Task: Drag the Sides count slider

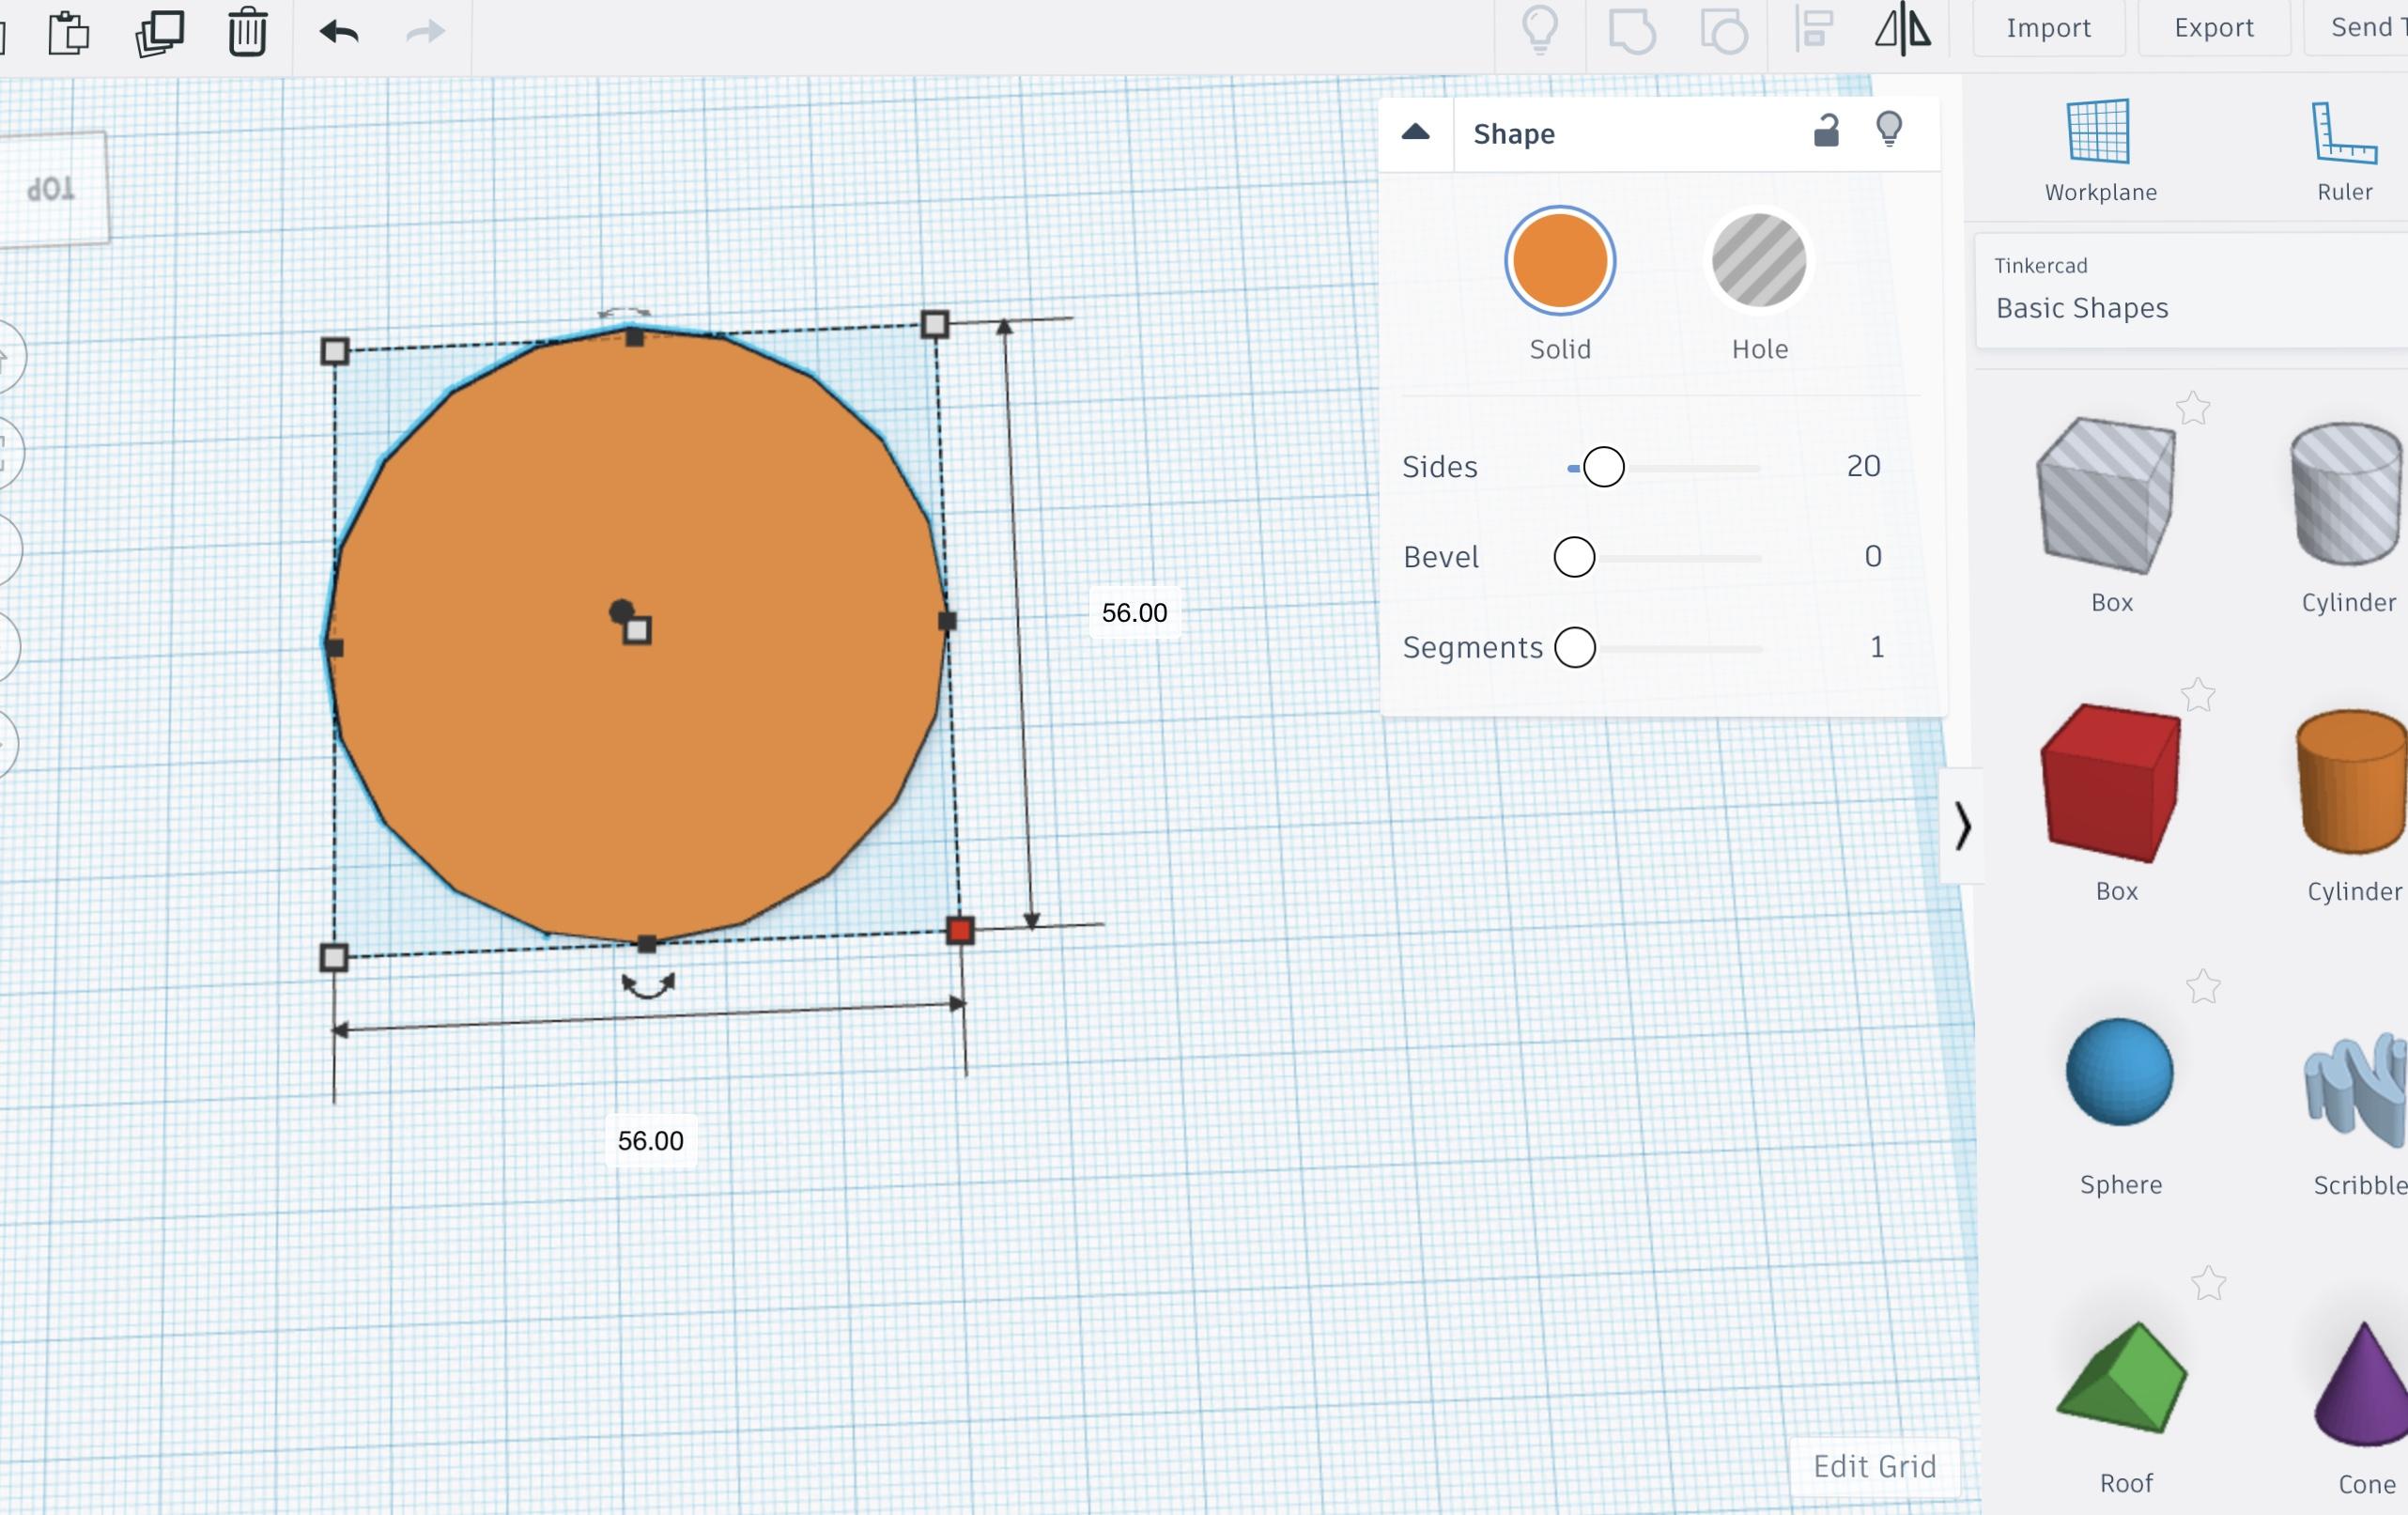Action: [1598, 468]
